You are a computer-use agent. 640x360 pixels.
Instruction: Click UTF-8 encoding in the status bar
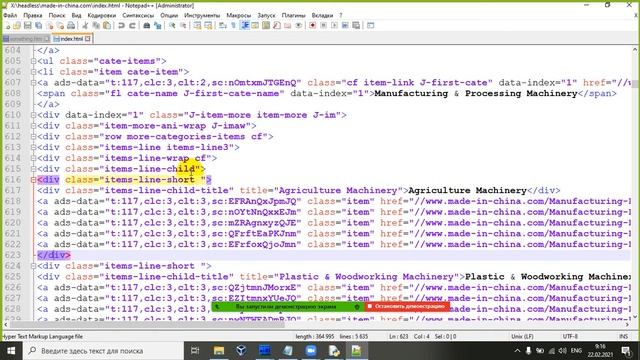pyautogui.click(x=570, y=336)
